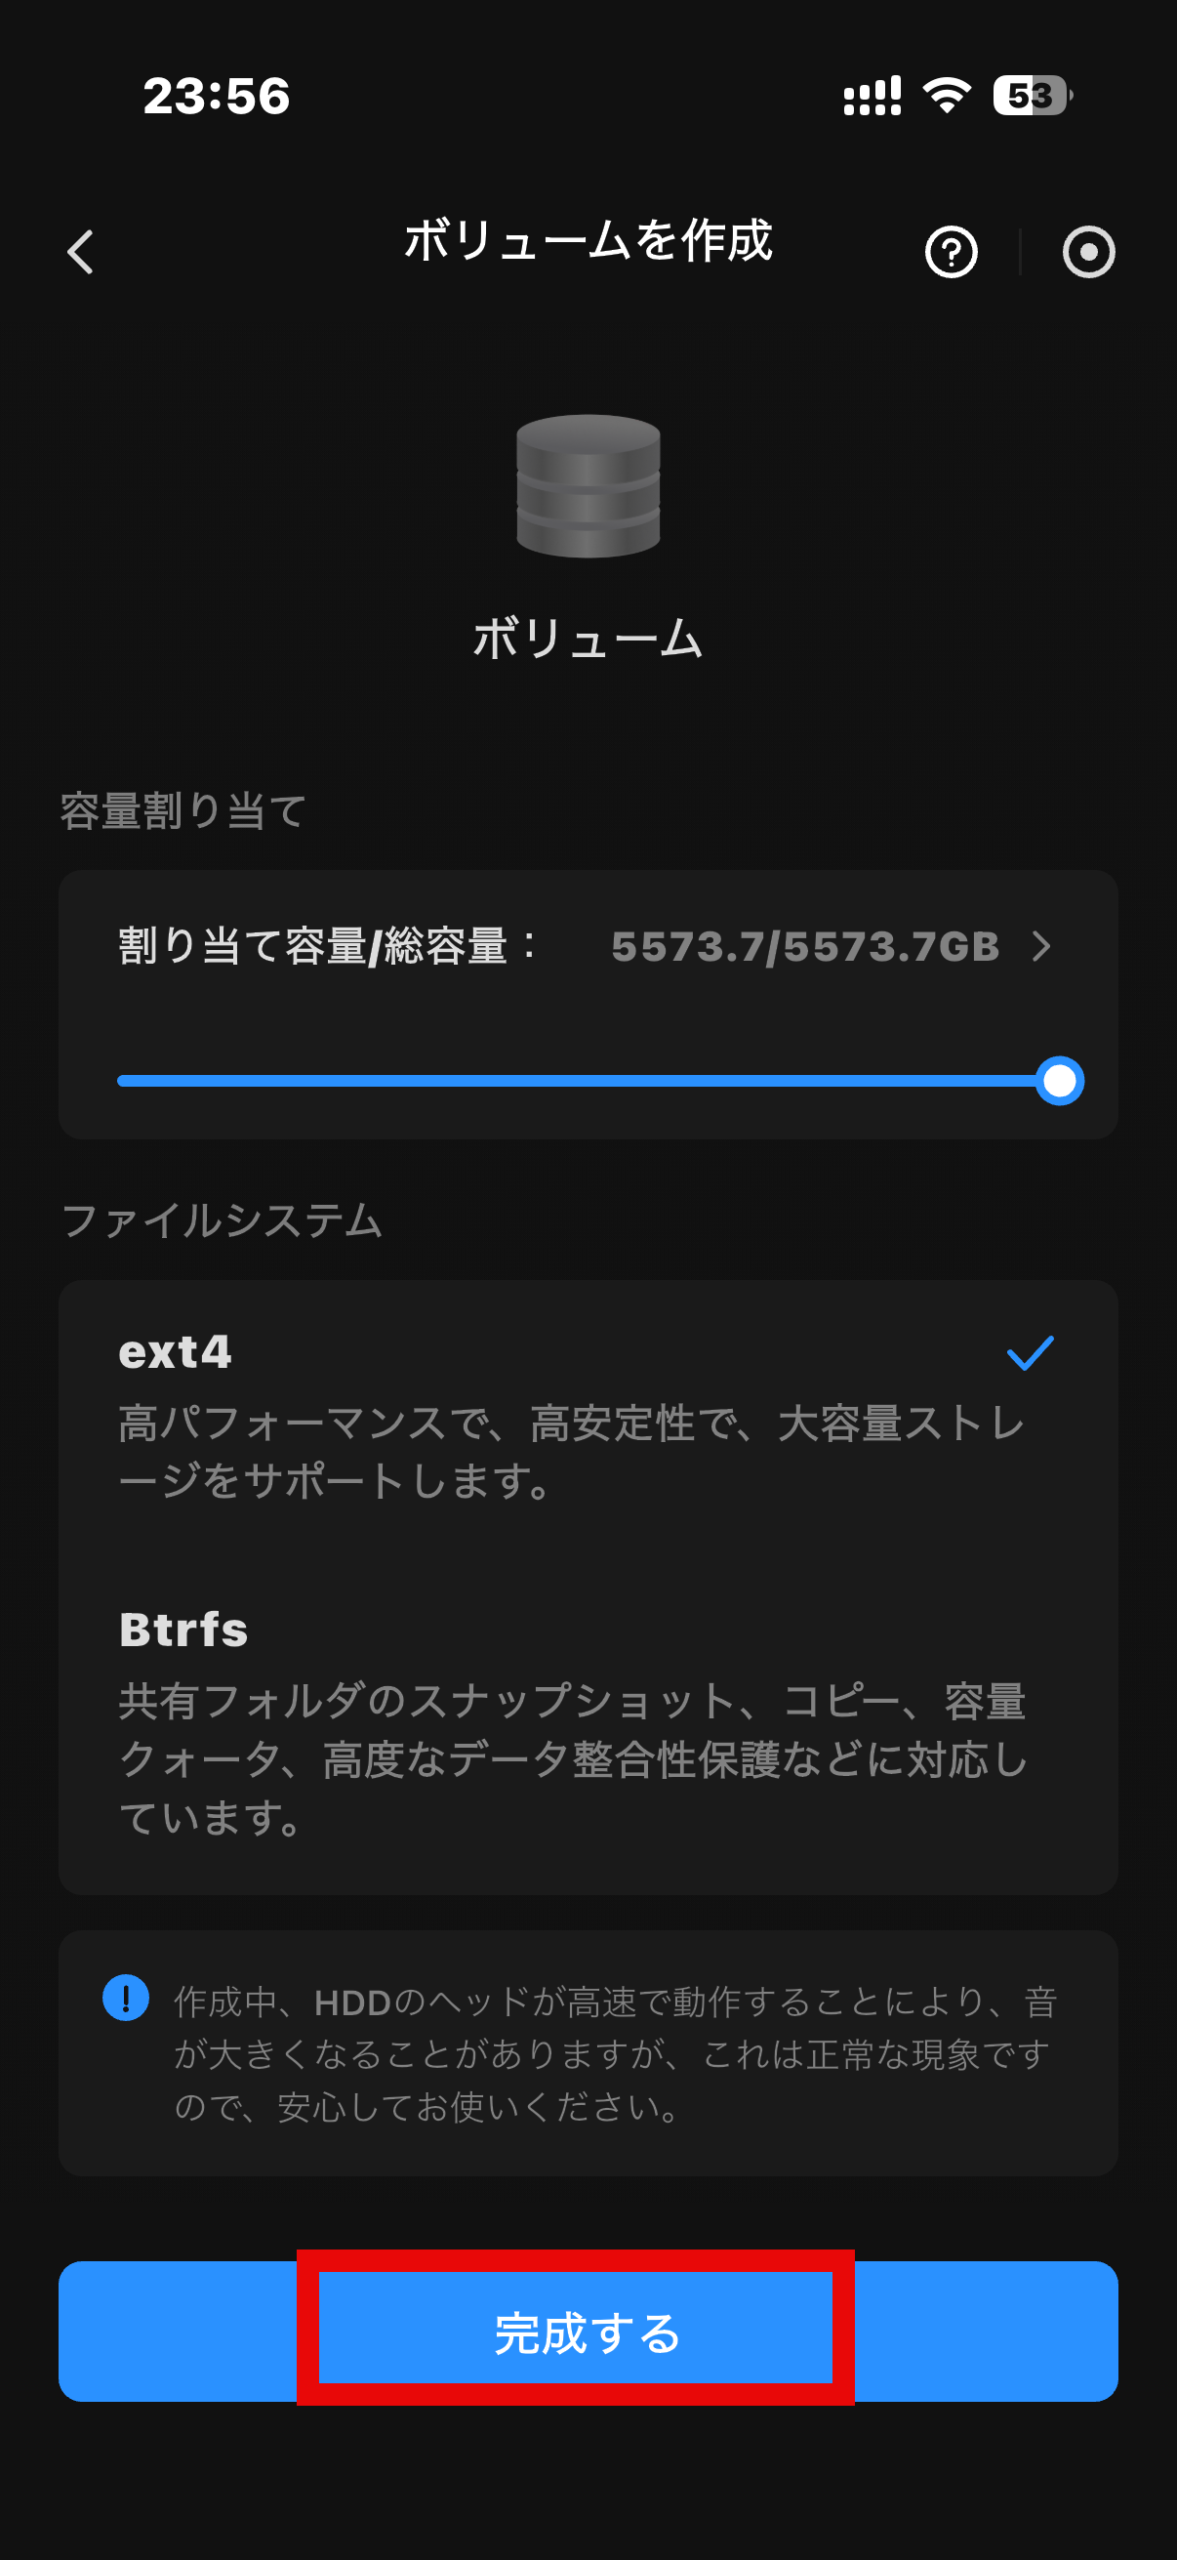
Task: Tap the HDD noise notice text
Action: (x=614, y=2054)
